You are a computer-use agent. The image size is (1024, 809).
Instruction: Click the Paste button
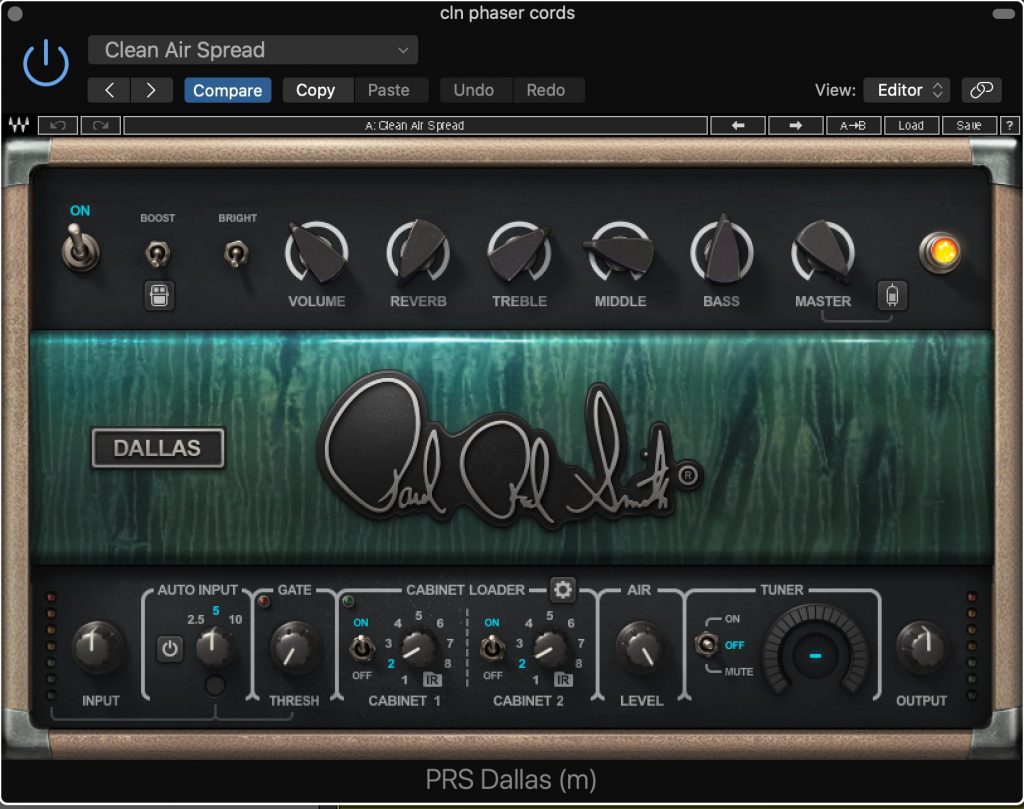click(x=391, y=90)
